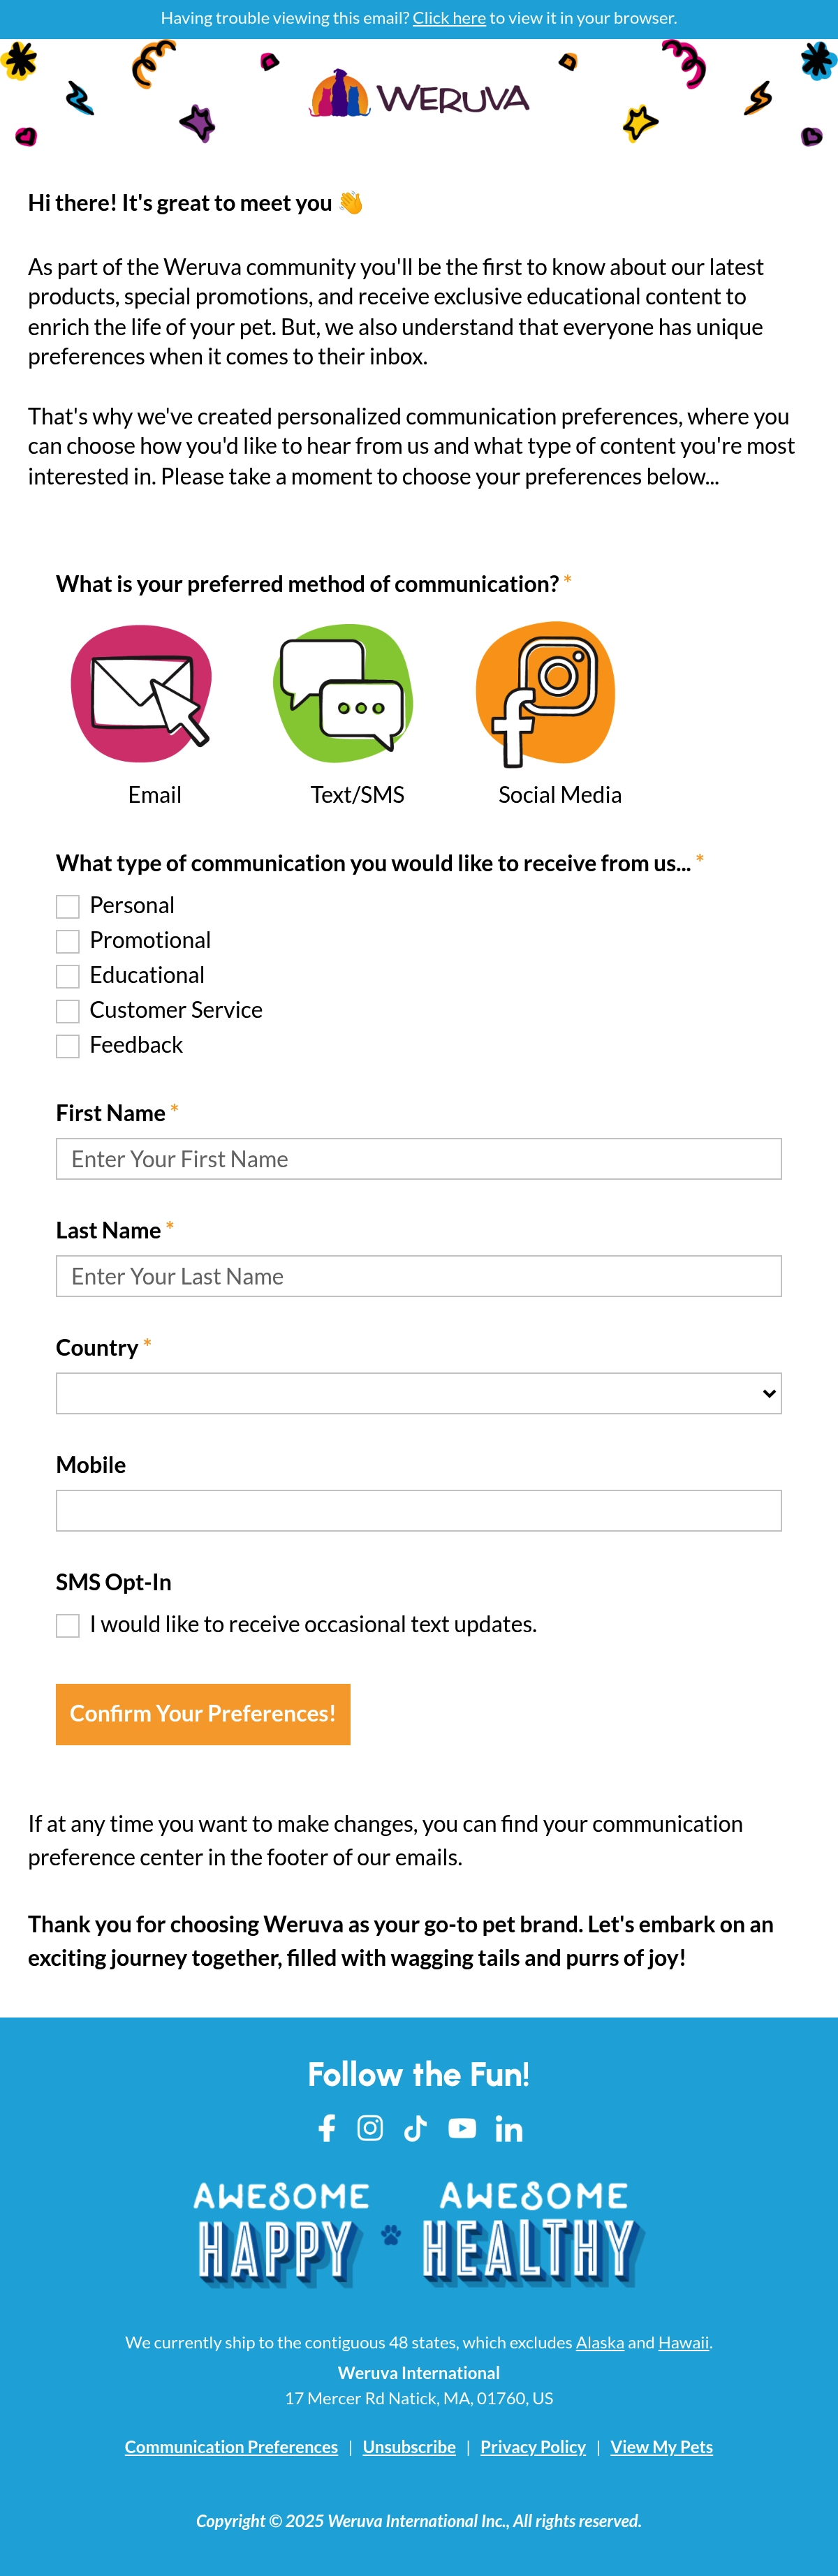
Task: Click the Confirm Your Preferences! button
Action: pos(203,1714)
